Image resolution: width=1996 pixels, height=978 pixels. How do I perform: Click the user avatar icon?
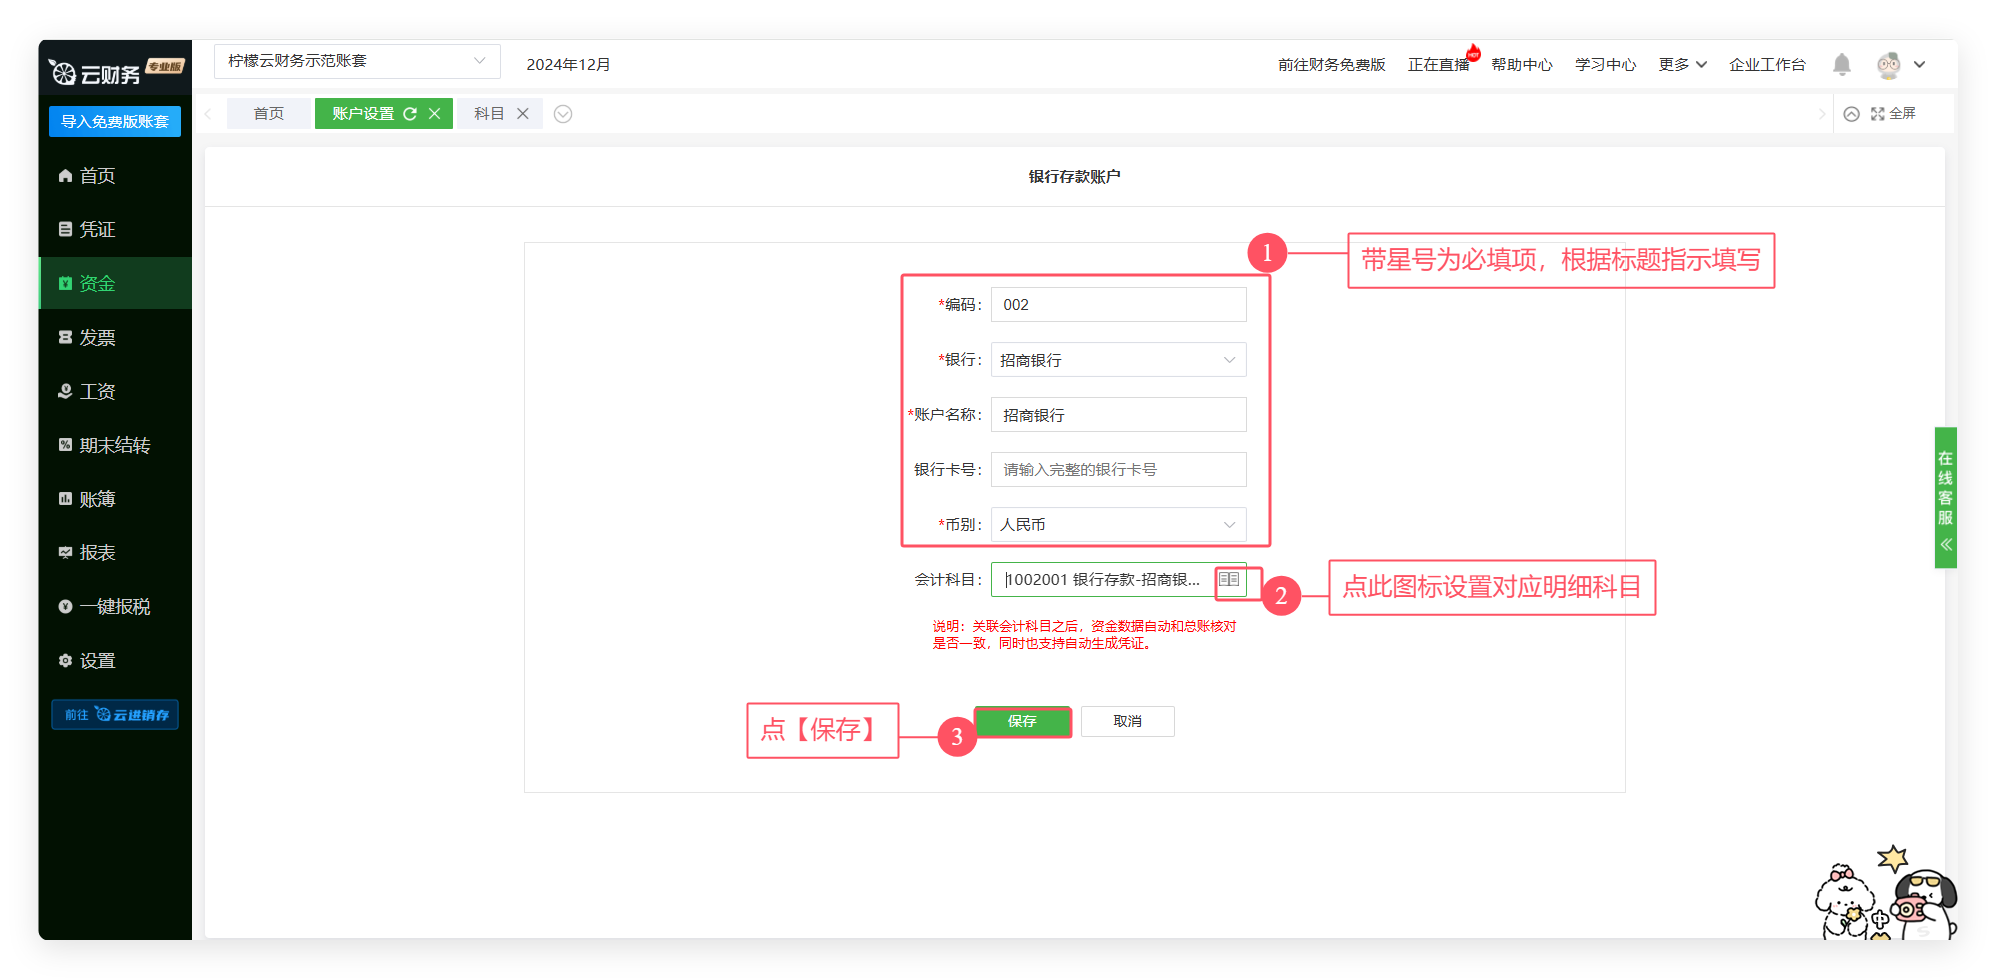(x=1888, y=65)
